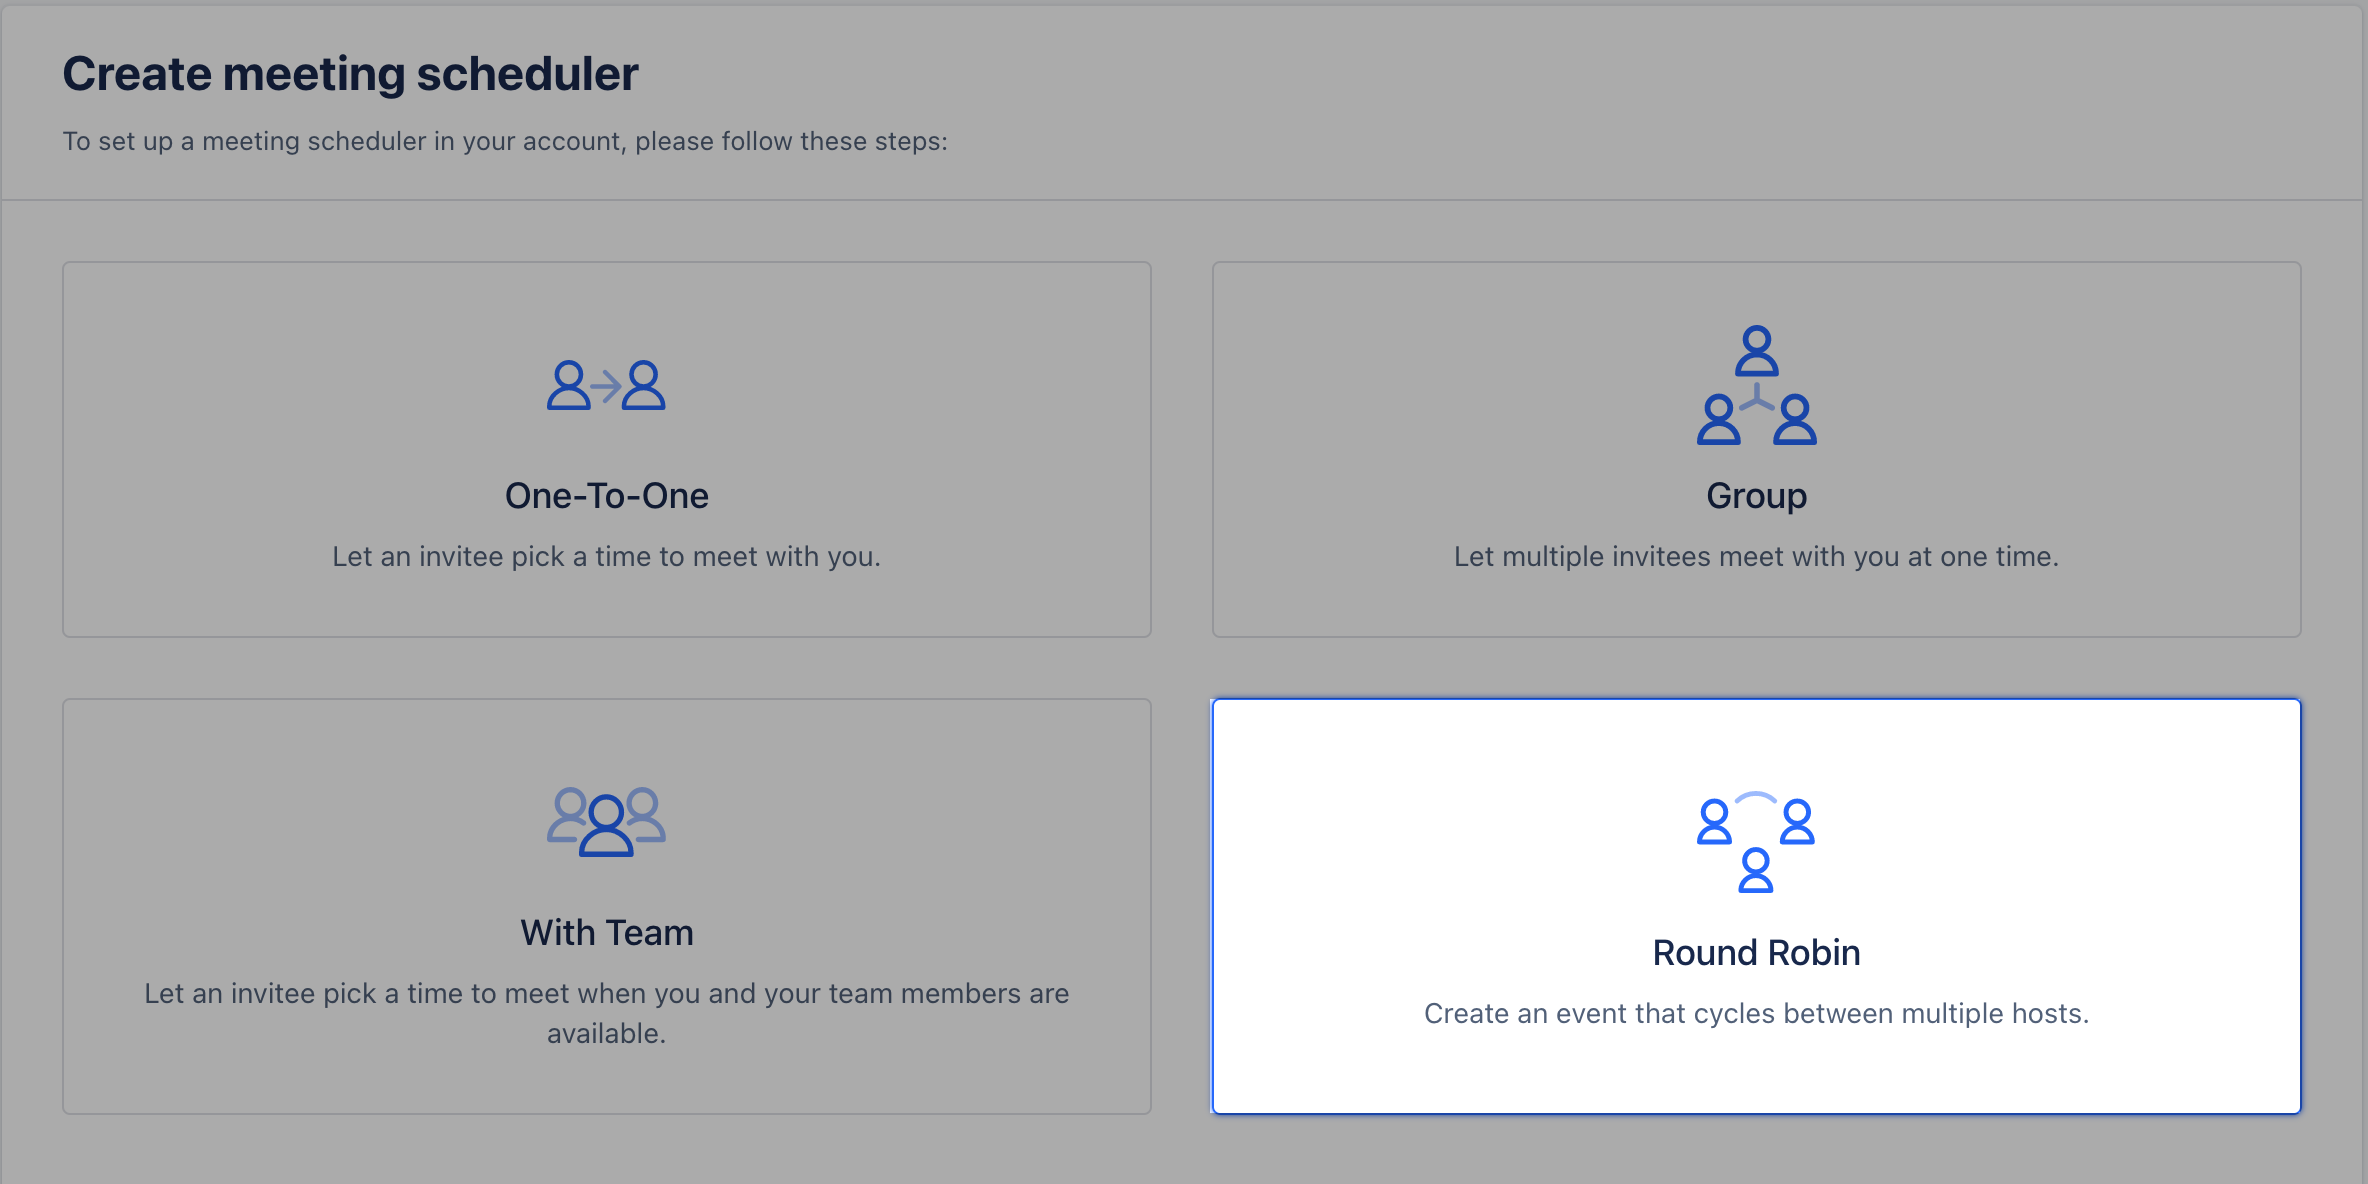2368x1184 pixels.
Task: Click 'Let an invitee pick a time to meet with you' description
Action: pyautogui.click(x=606, y=556)
